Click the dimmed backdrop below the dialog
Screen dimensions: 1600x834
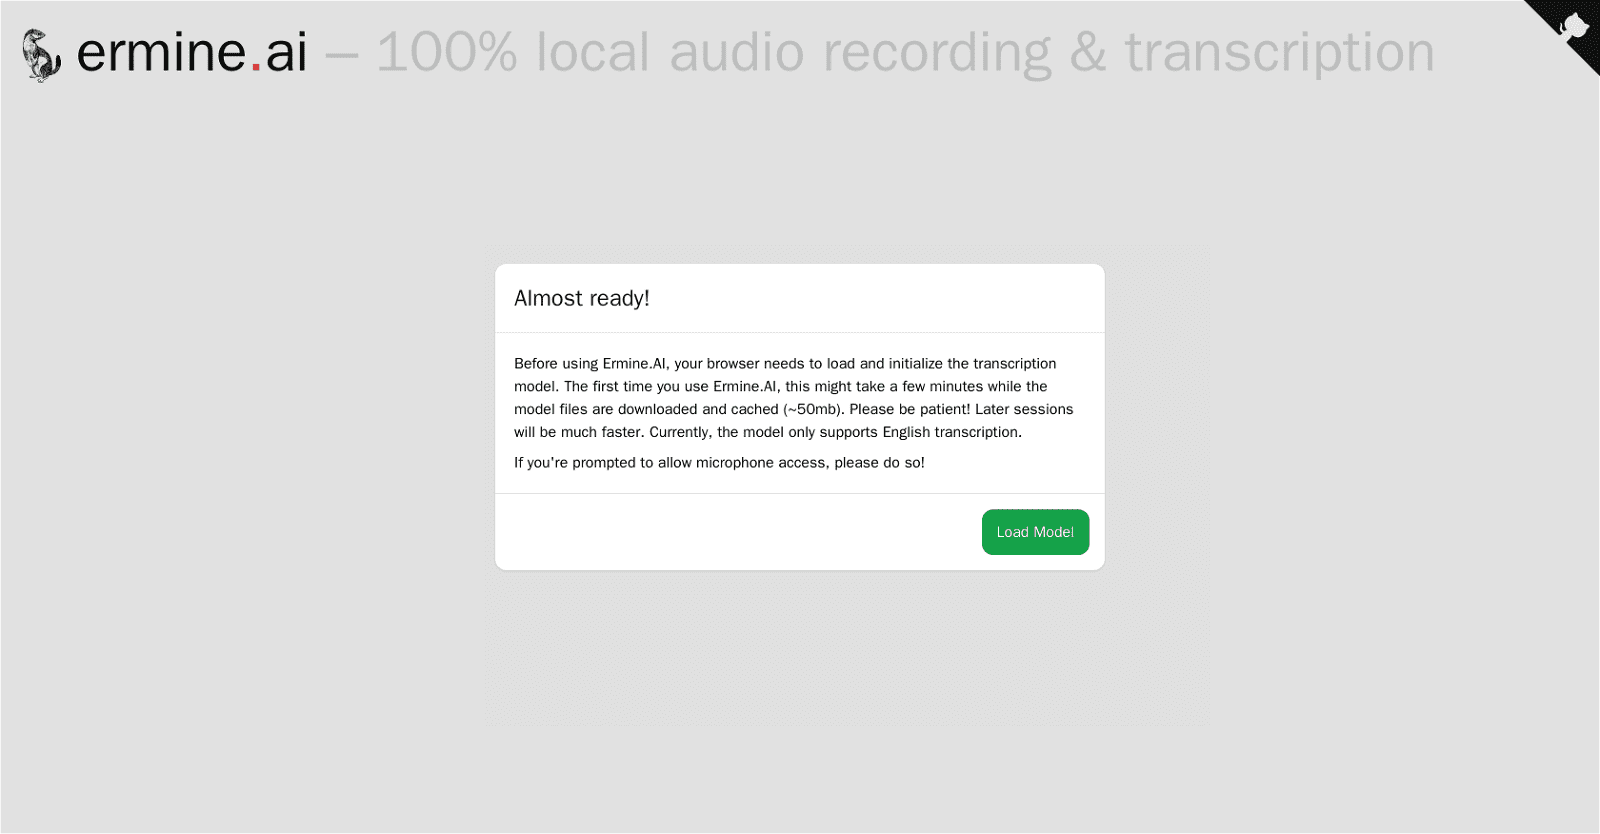[x=800, y=700]
